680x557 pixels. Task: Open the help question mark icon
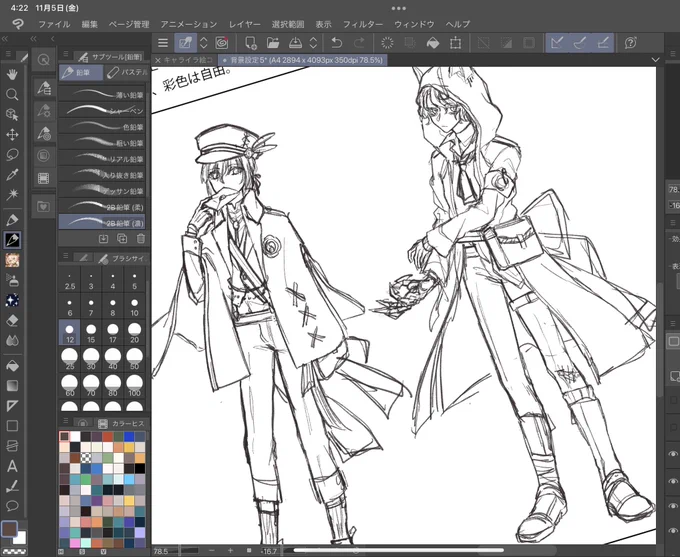pyautogui.click(x=631, y=43)
